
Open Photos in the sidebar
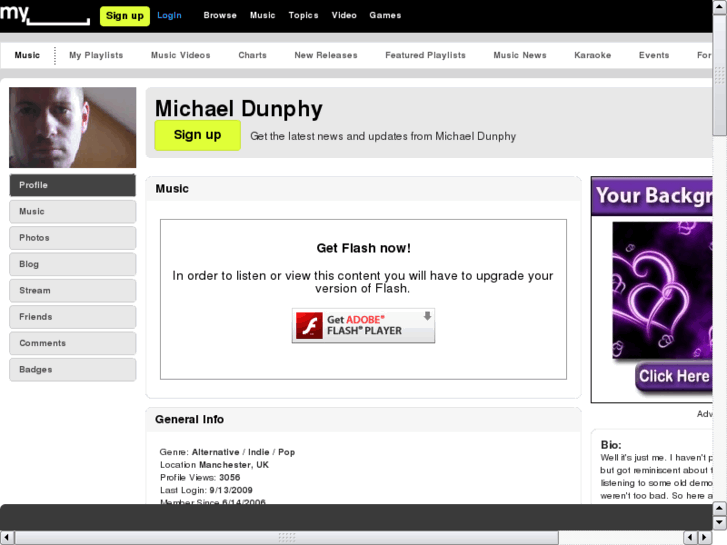pyautogui.click(x=72, y=238)
